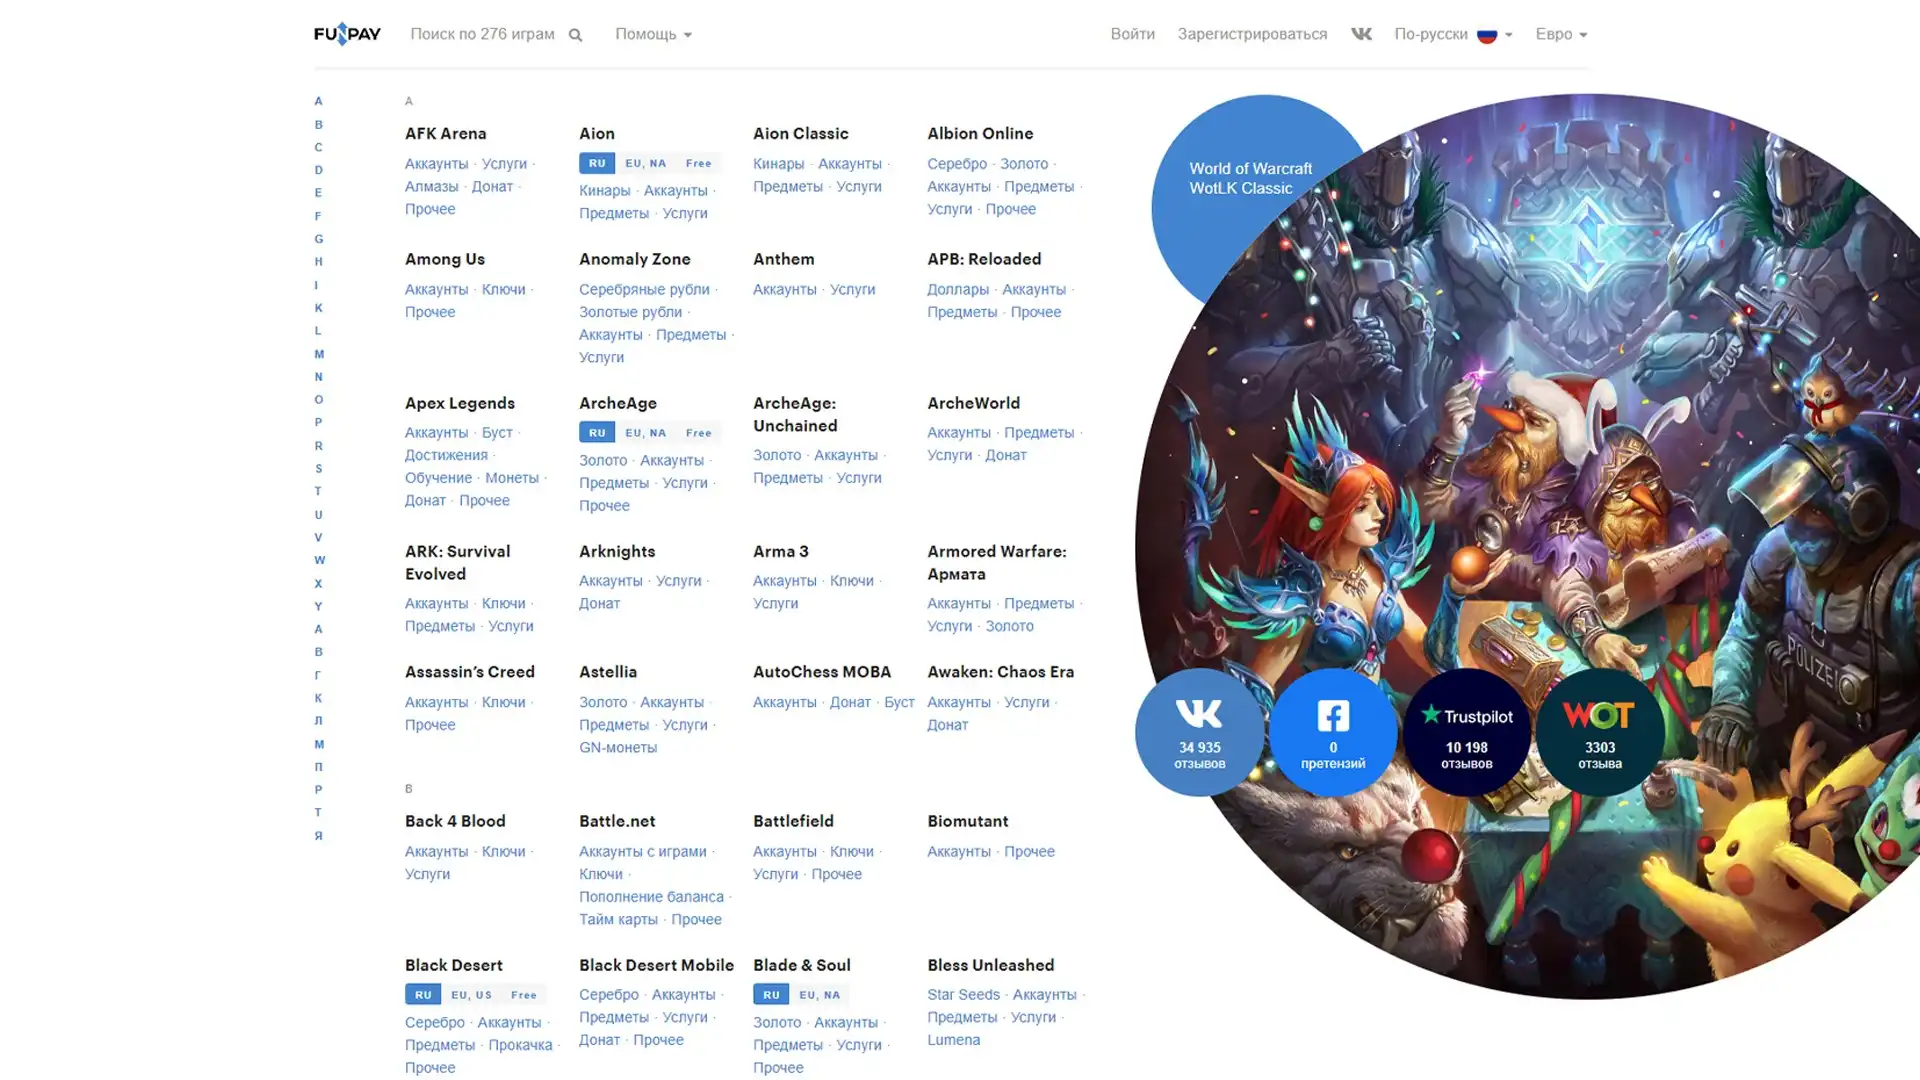Open ARK: Survival Evolved game title
1920x1080 pixels.
458,563
